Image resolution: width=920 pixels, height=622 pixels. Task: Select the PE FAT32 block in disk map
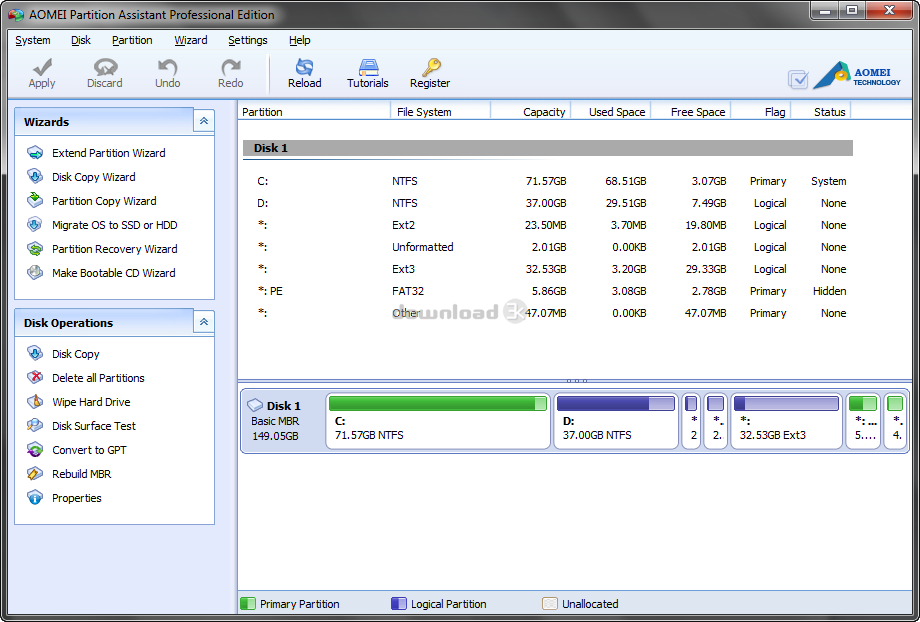point(863,421)
